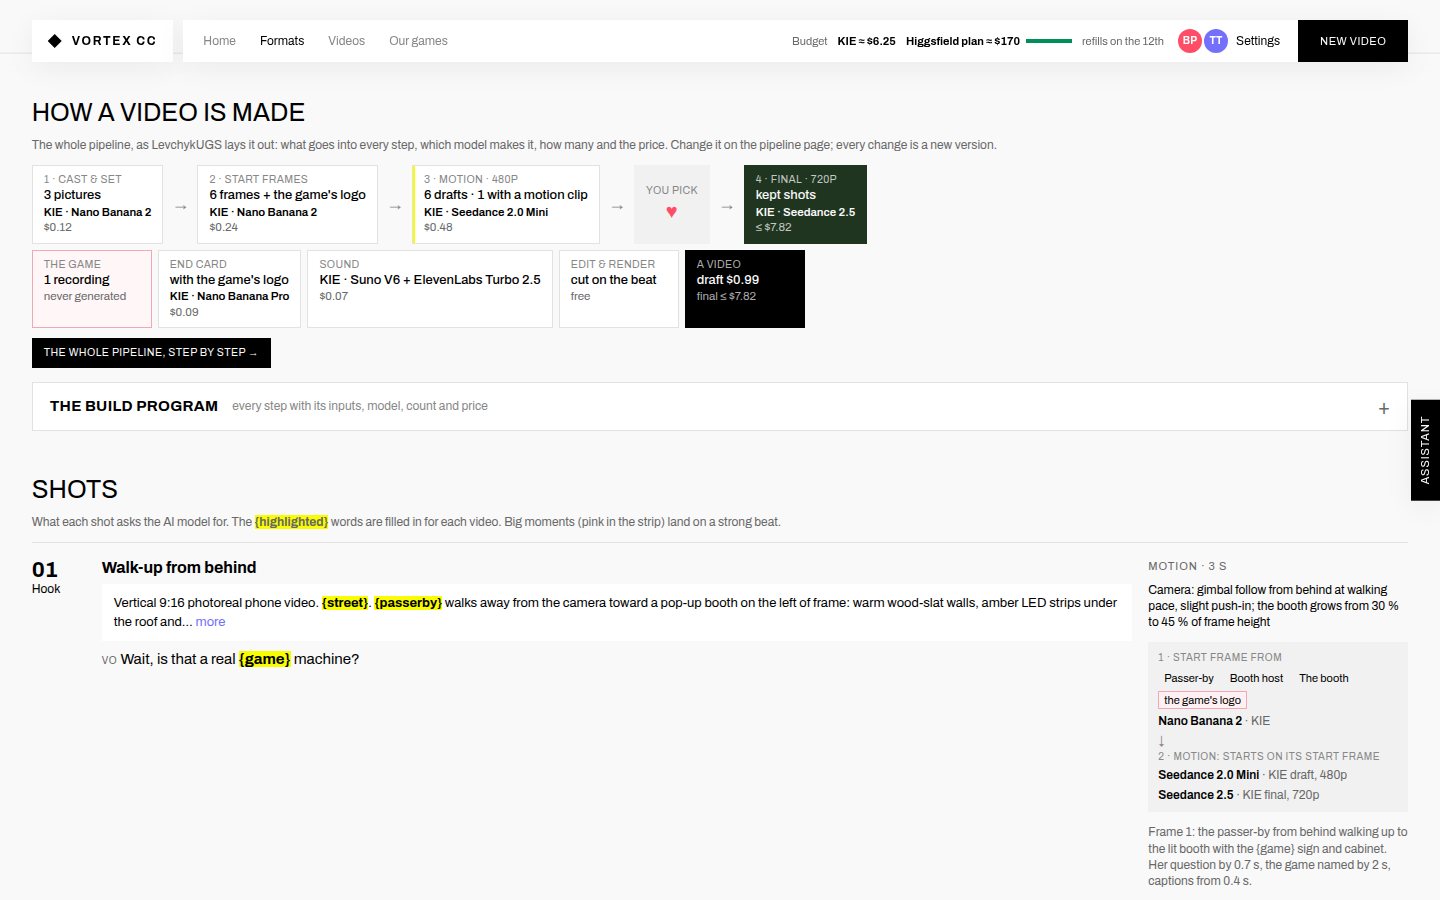Click the TT user avatar
Image resolution: width=1440 pixels, height=900 pixels.
(x=1216, y=41)
